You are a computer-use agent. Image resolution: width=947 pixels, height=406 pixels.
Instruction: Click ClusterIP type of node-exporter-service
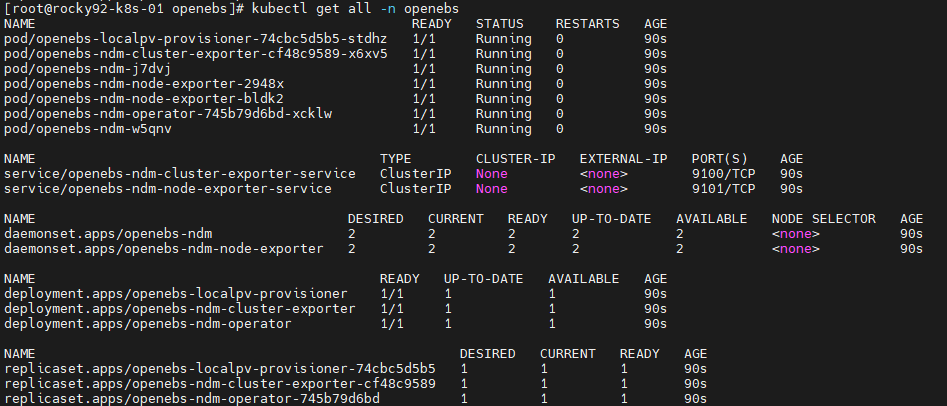(416, 188)
